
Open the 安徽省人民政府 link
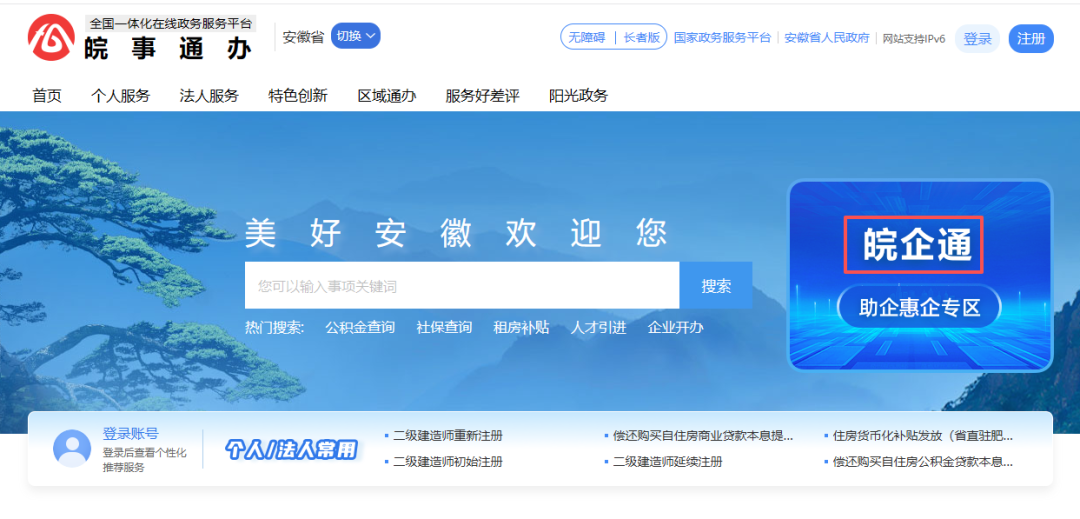coord(827,38)
